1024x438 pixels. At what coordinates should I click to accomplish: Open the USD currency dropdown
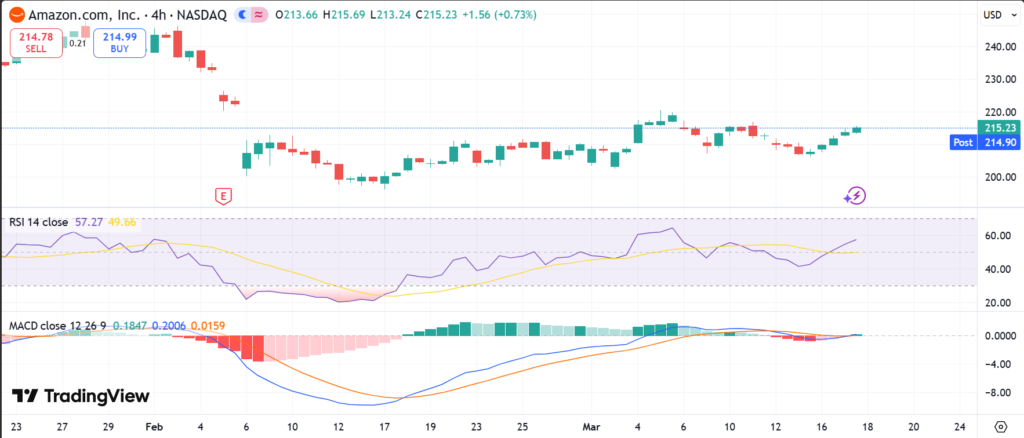[x=993, y=15]
